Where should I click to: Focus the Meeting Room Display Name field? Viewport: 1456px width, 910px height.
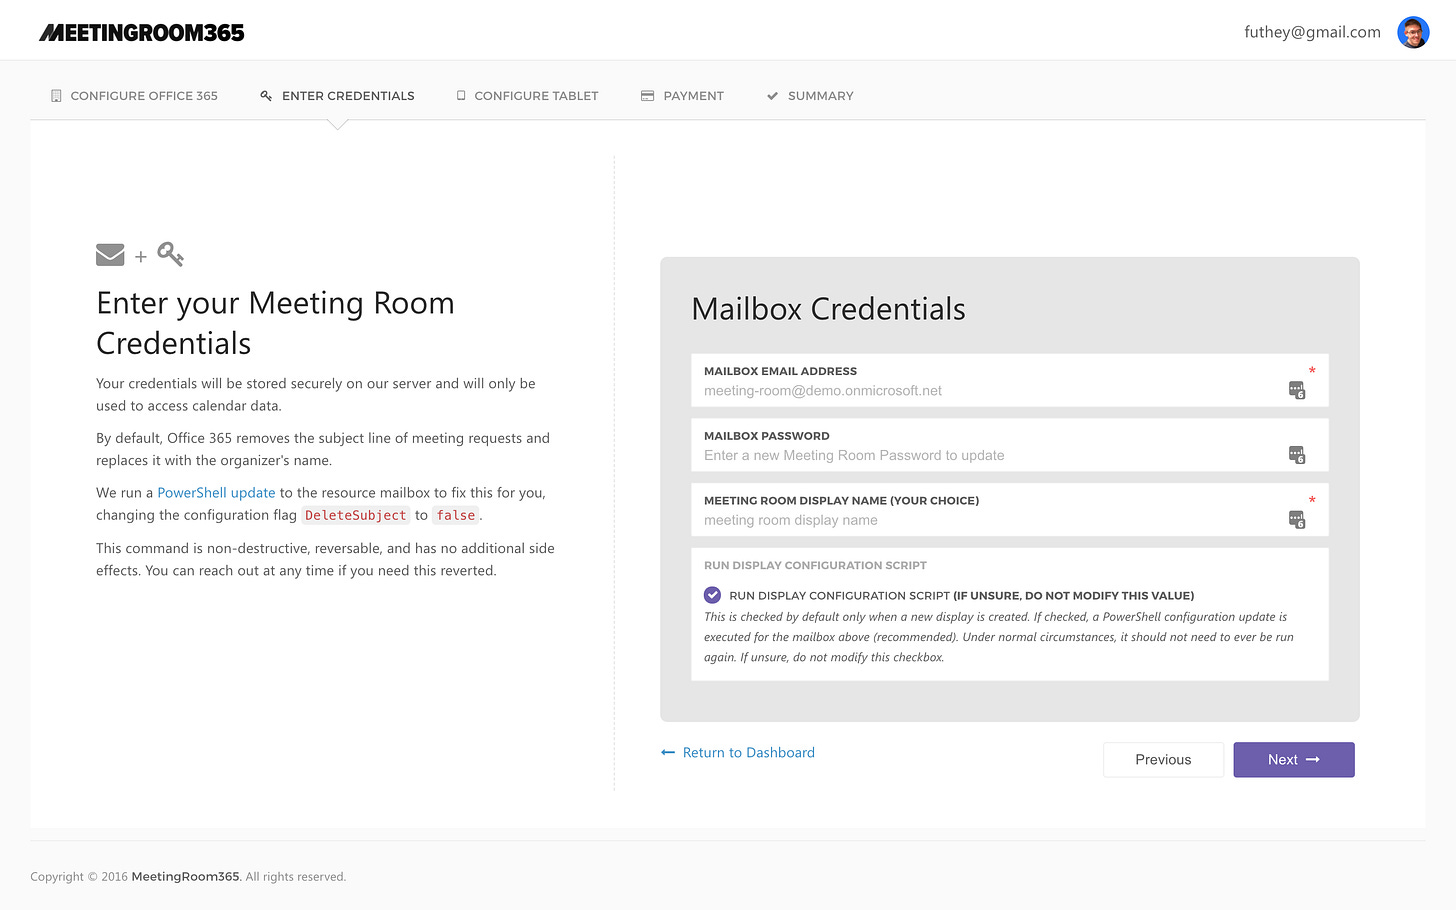1010,510
